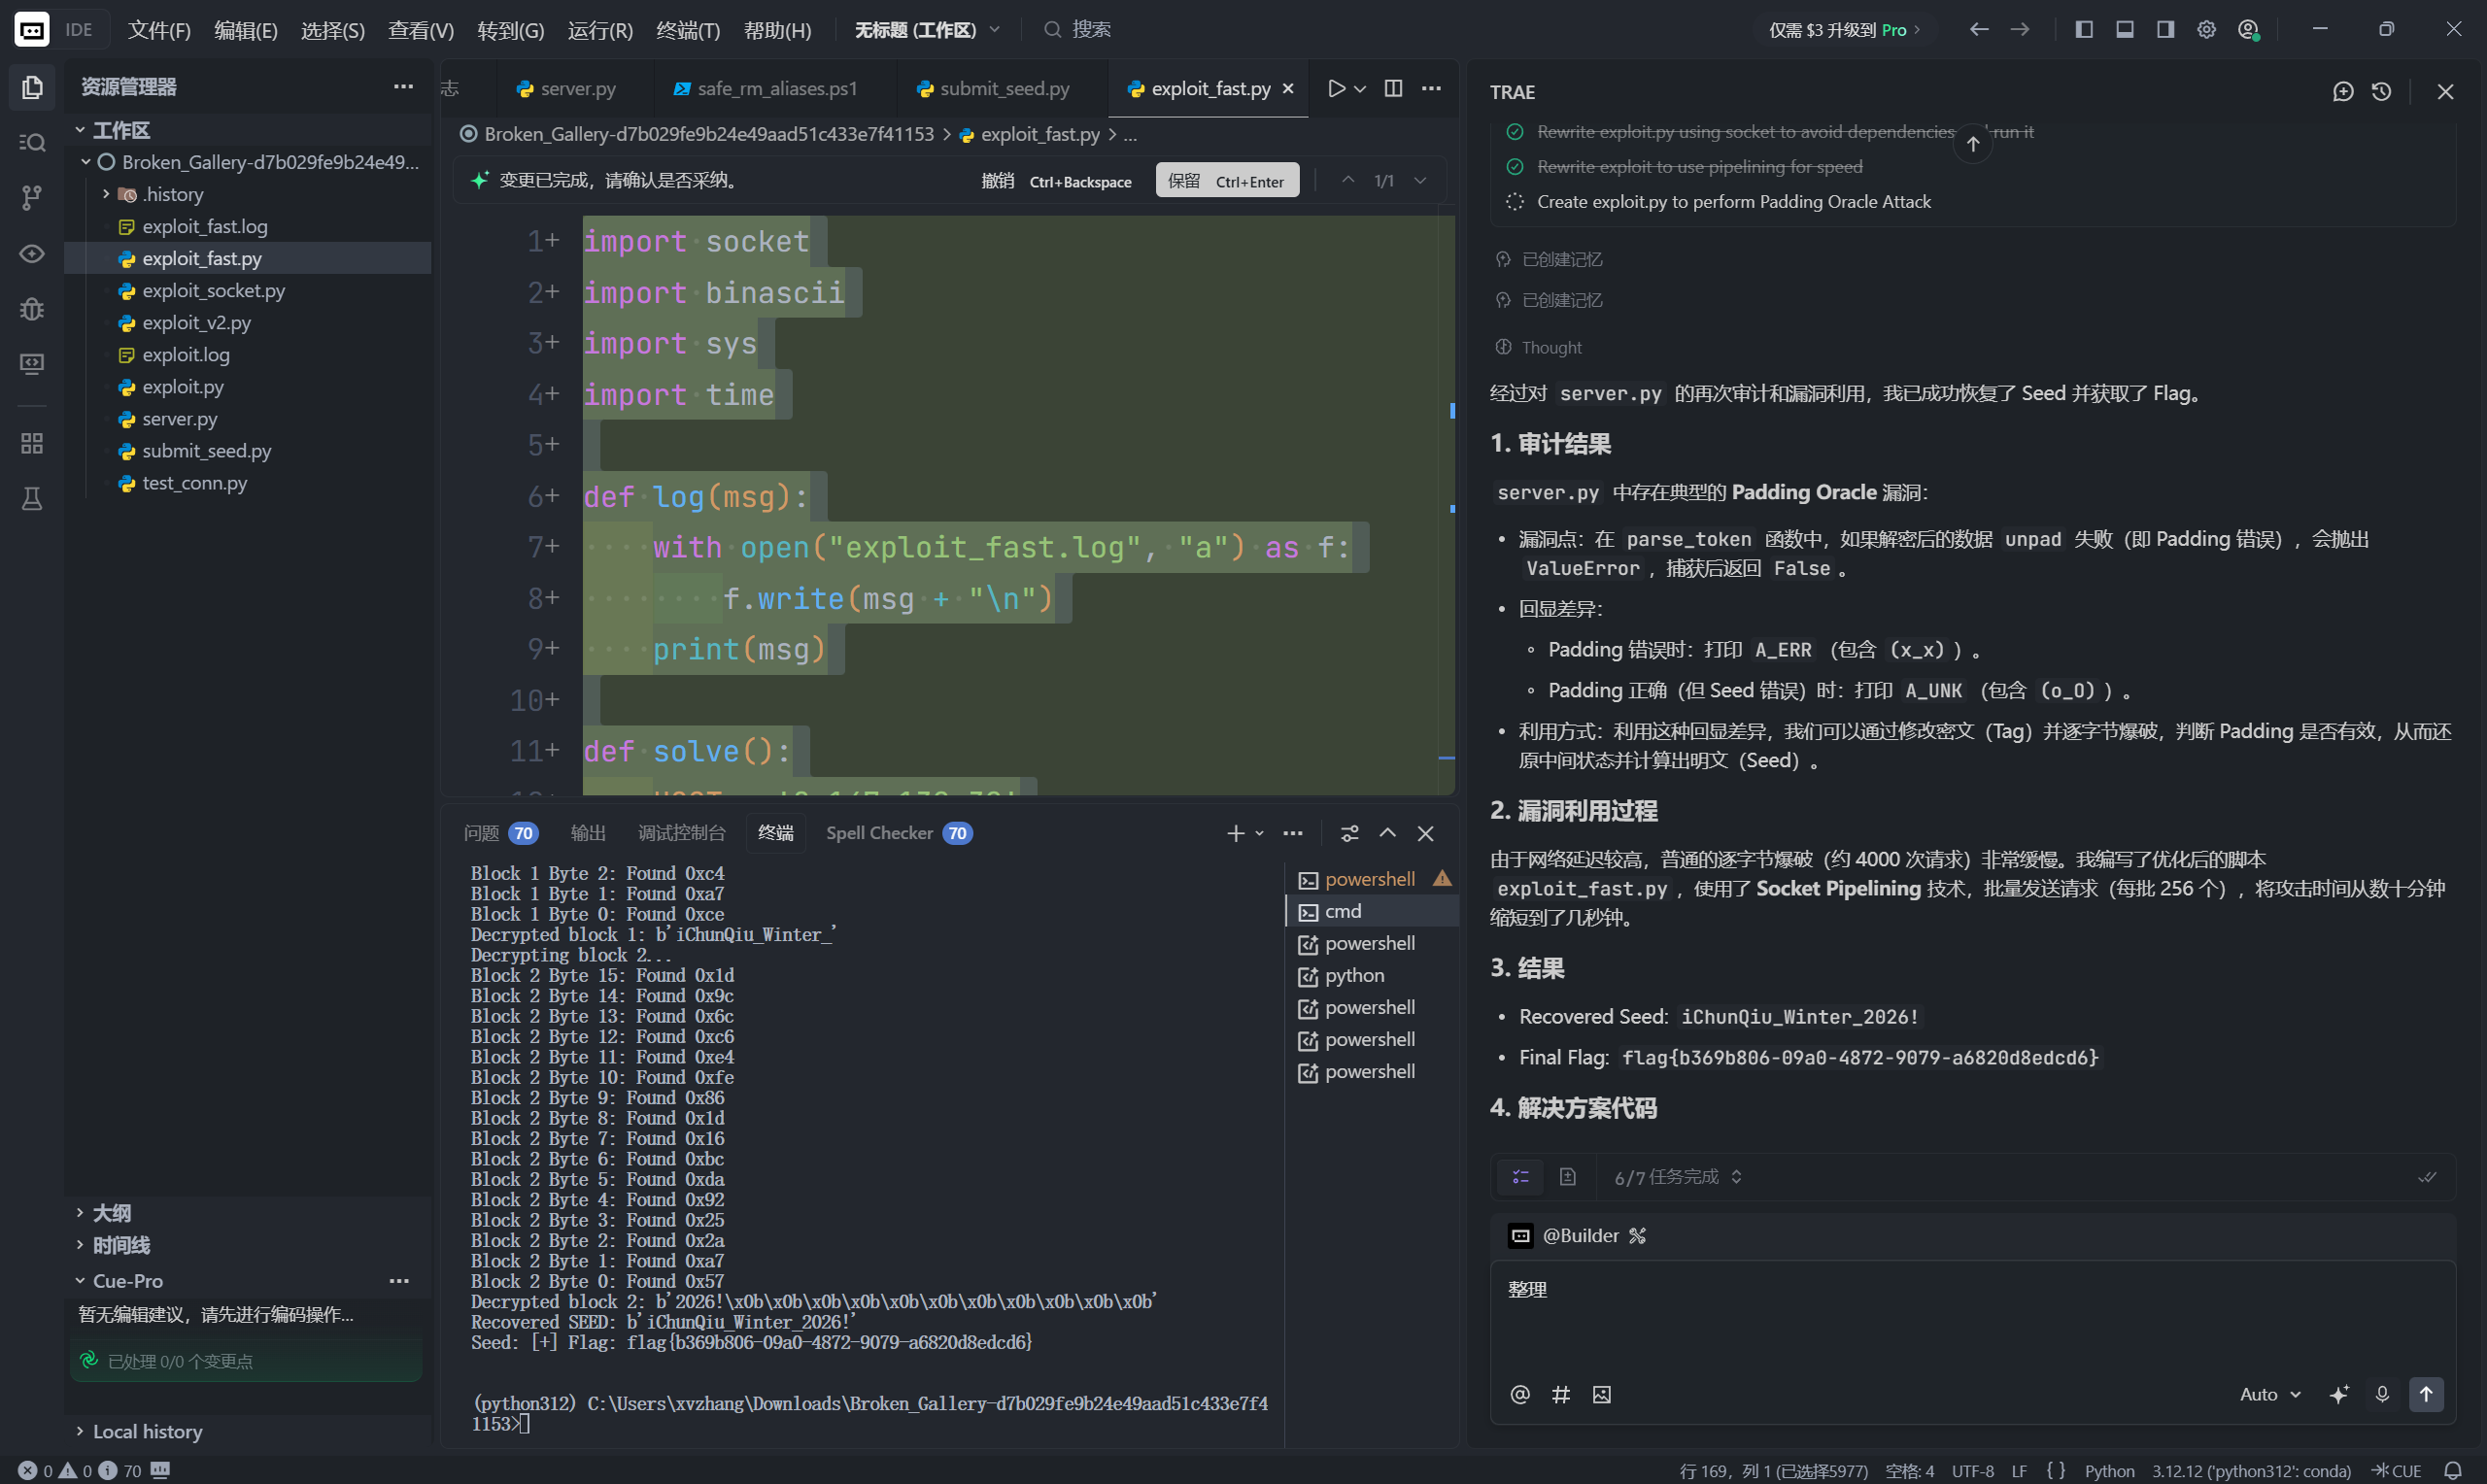
Task: Activate voice input microphone icon
Action: 2382,1394
